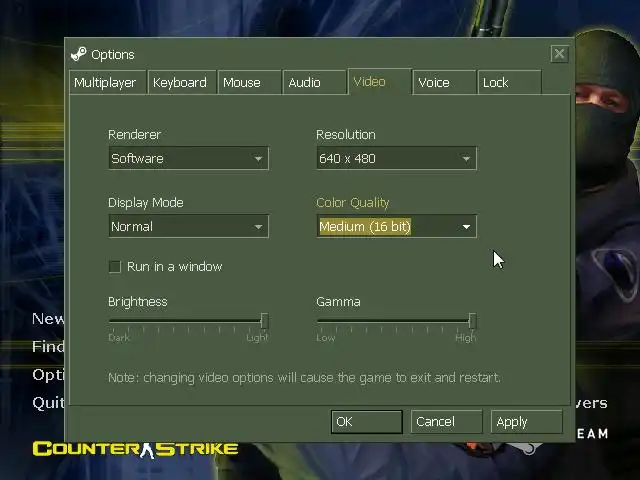Open the Voice settings tab
Screen dimensions: 640x480
444,82
